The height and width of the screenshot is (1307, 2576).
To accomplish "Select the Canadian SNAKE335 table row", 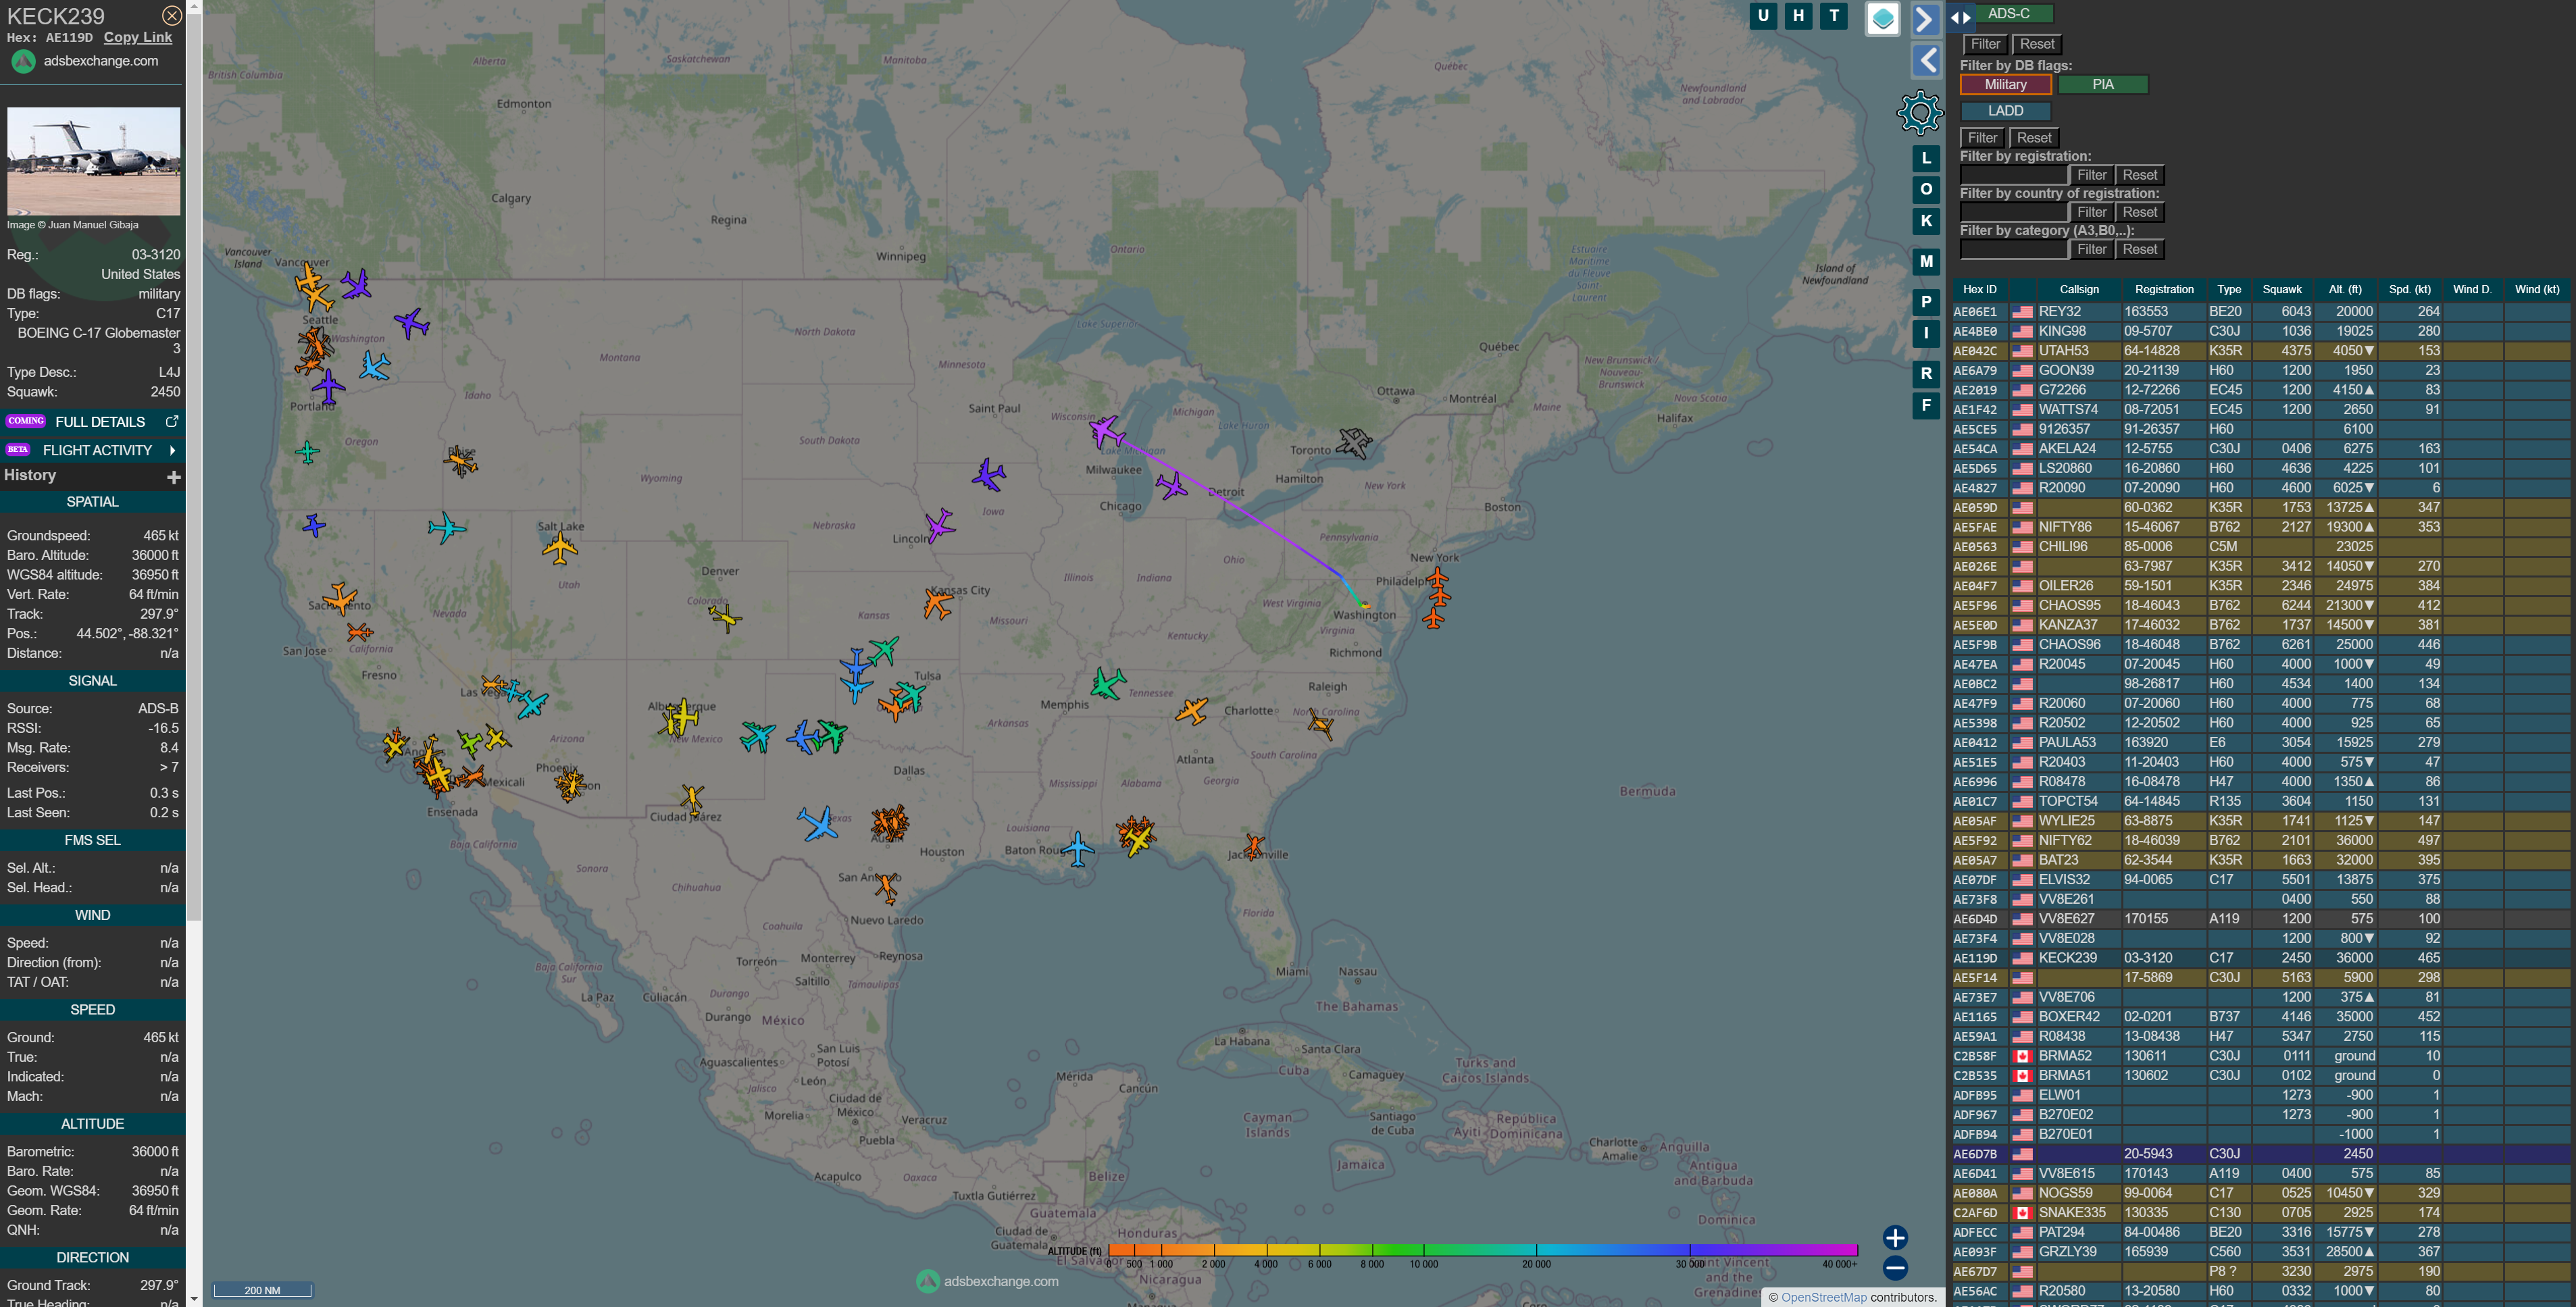I will coord(2260,1213).
